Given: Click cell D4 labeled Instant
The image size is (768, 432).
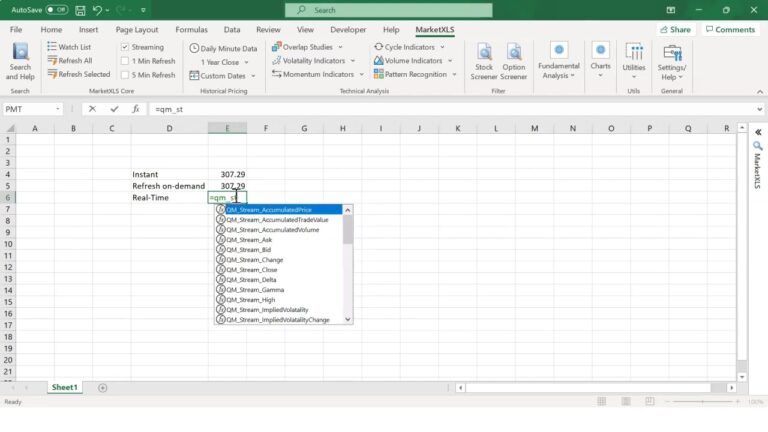Looking at the screenshot, I should pos(169,174).
